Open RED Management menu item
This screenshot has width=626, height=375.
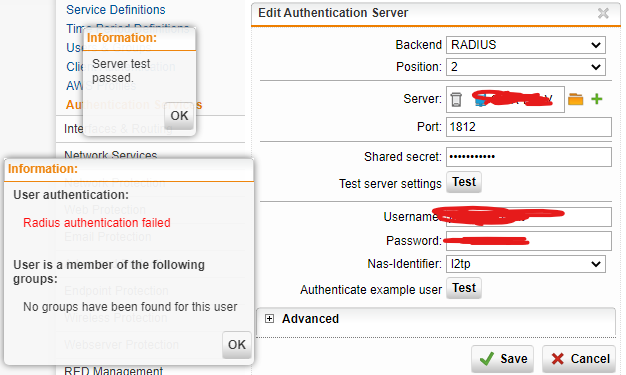pyautogui.click(x=113, y=370)
